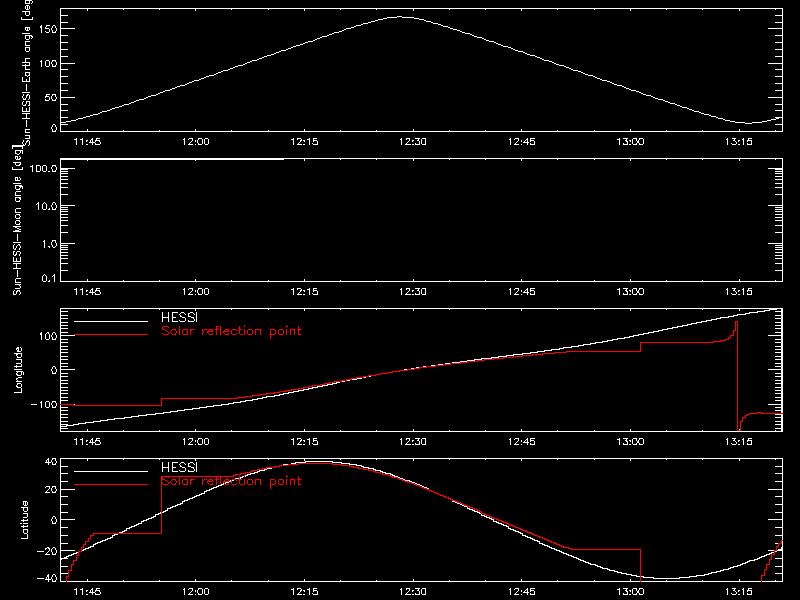Click 11:45 time label under Latitude plot

[87, 591]
